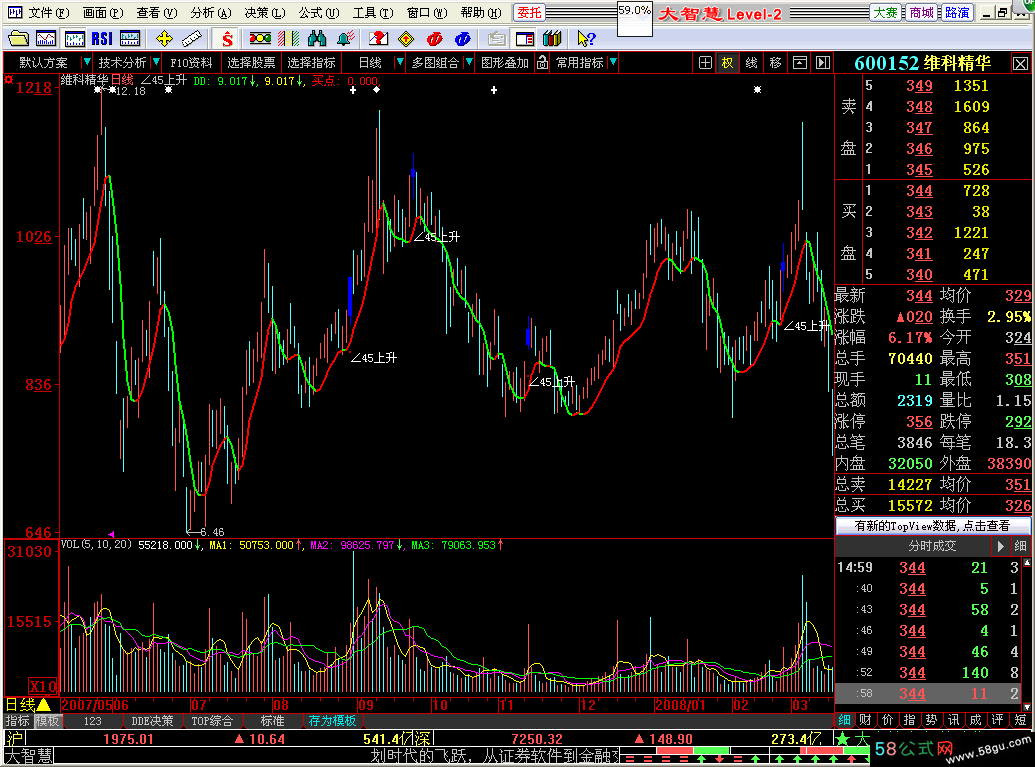Open the 默认方案 dropdown arrow

[x=86, y=62]
